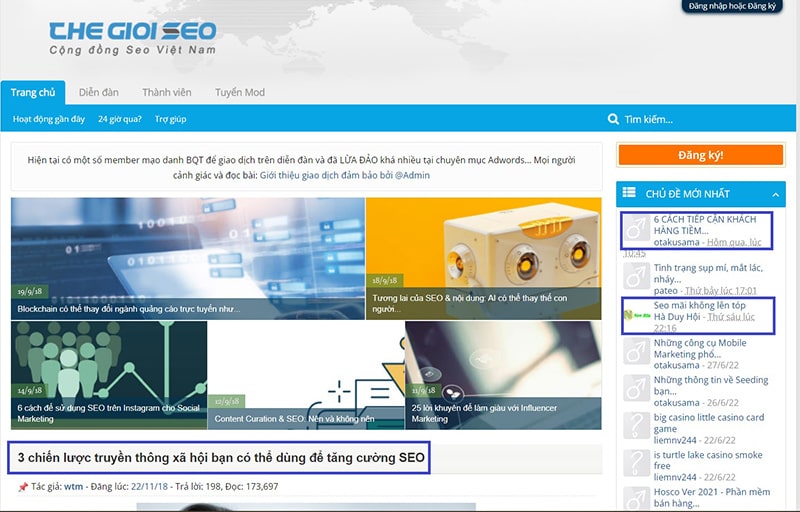Click Đăng nhập hoặc Đăng ký button
This screenshot has width=800, height=512.
(x=732, y=6)
